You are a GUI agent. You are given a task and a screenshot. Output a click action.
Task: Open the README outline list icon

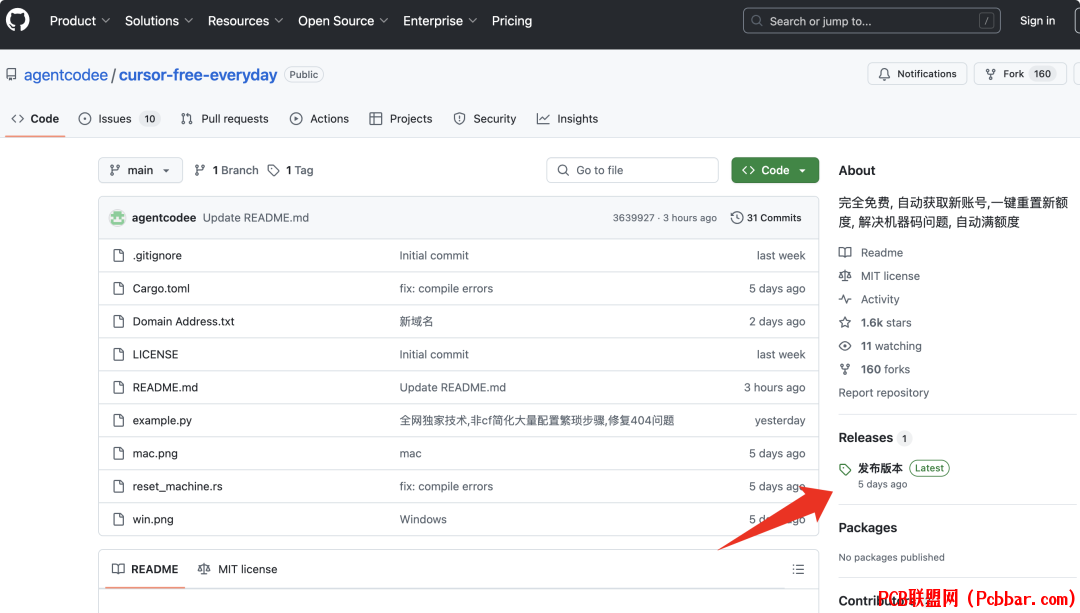point(798,569)
